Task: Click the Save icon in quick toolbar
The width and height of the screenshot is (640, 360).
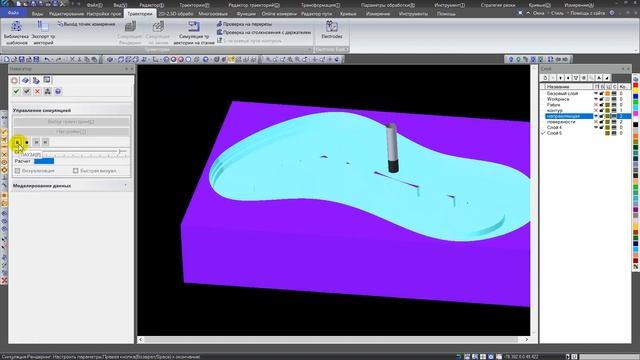Action: 22,60
